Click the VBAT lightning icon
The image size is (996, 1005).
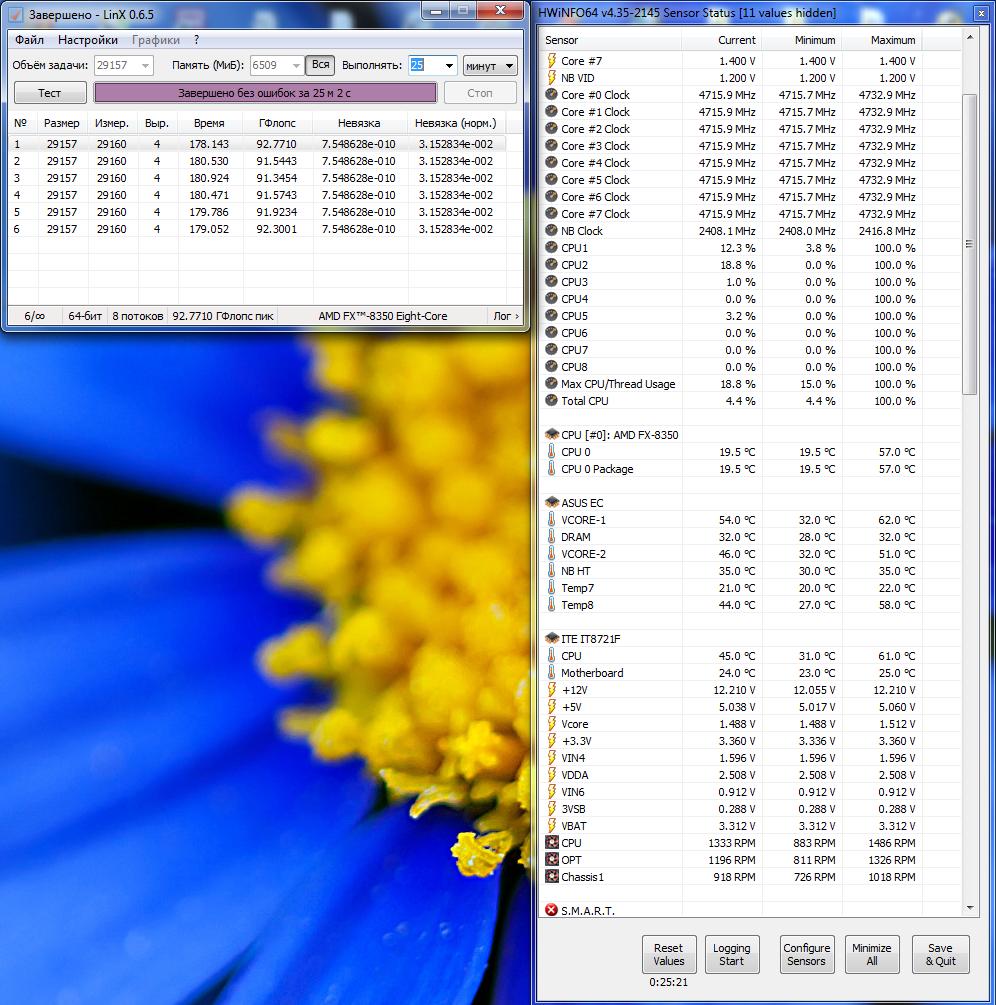[x=551, y=826]
